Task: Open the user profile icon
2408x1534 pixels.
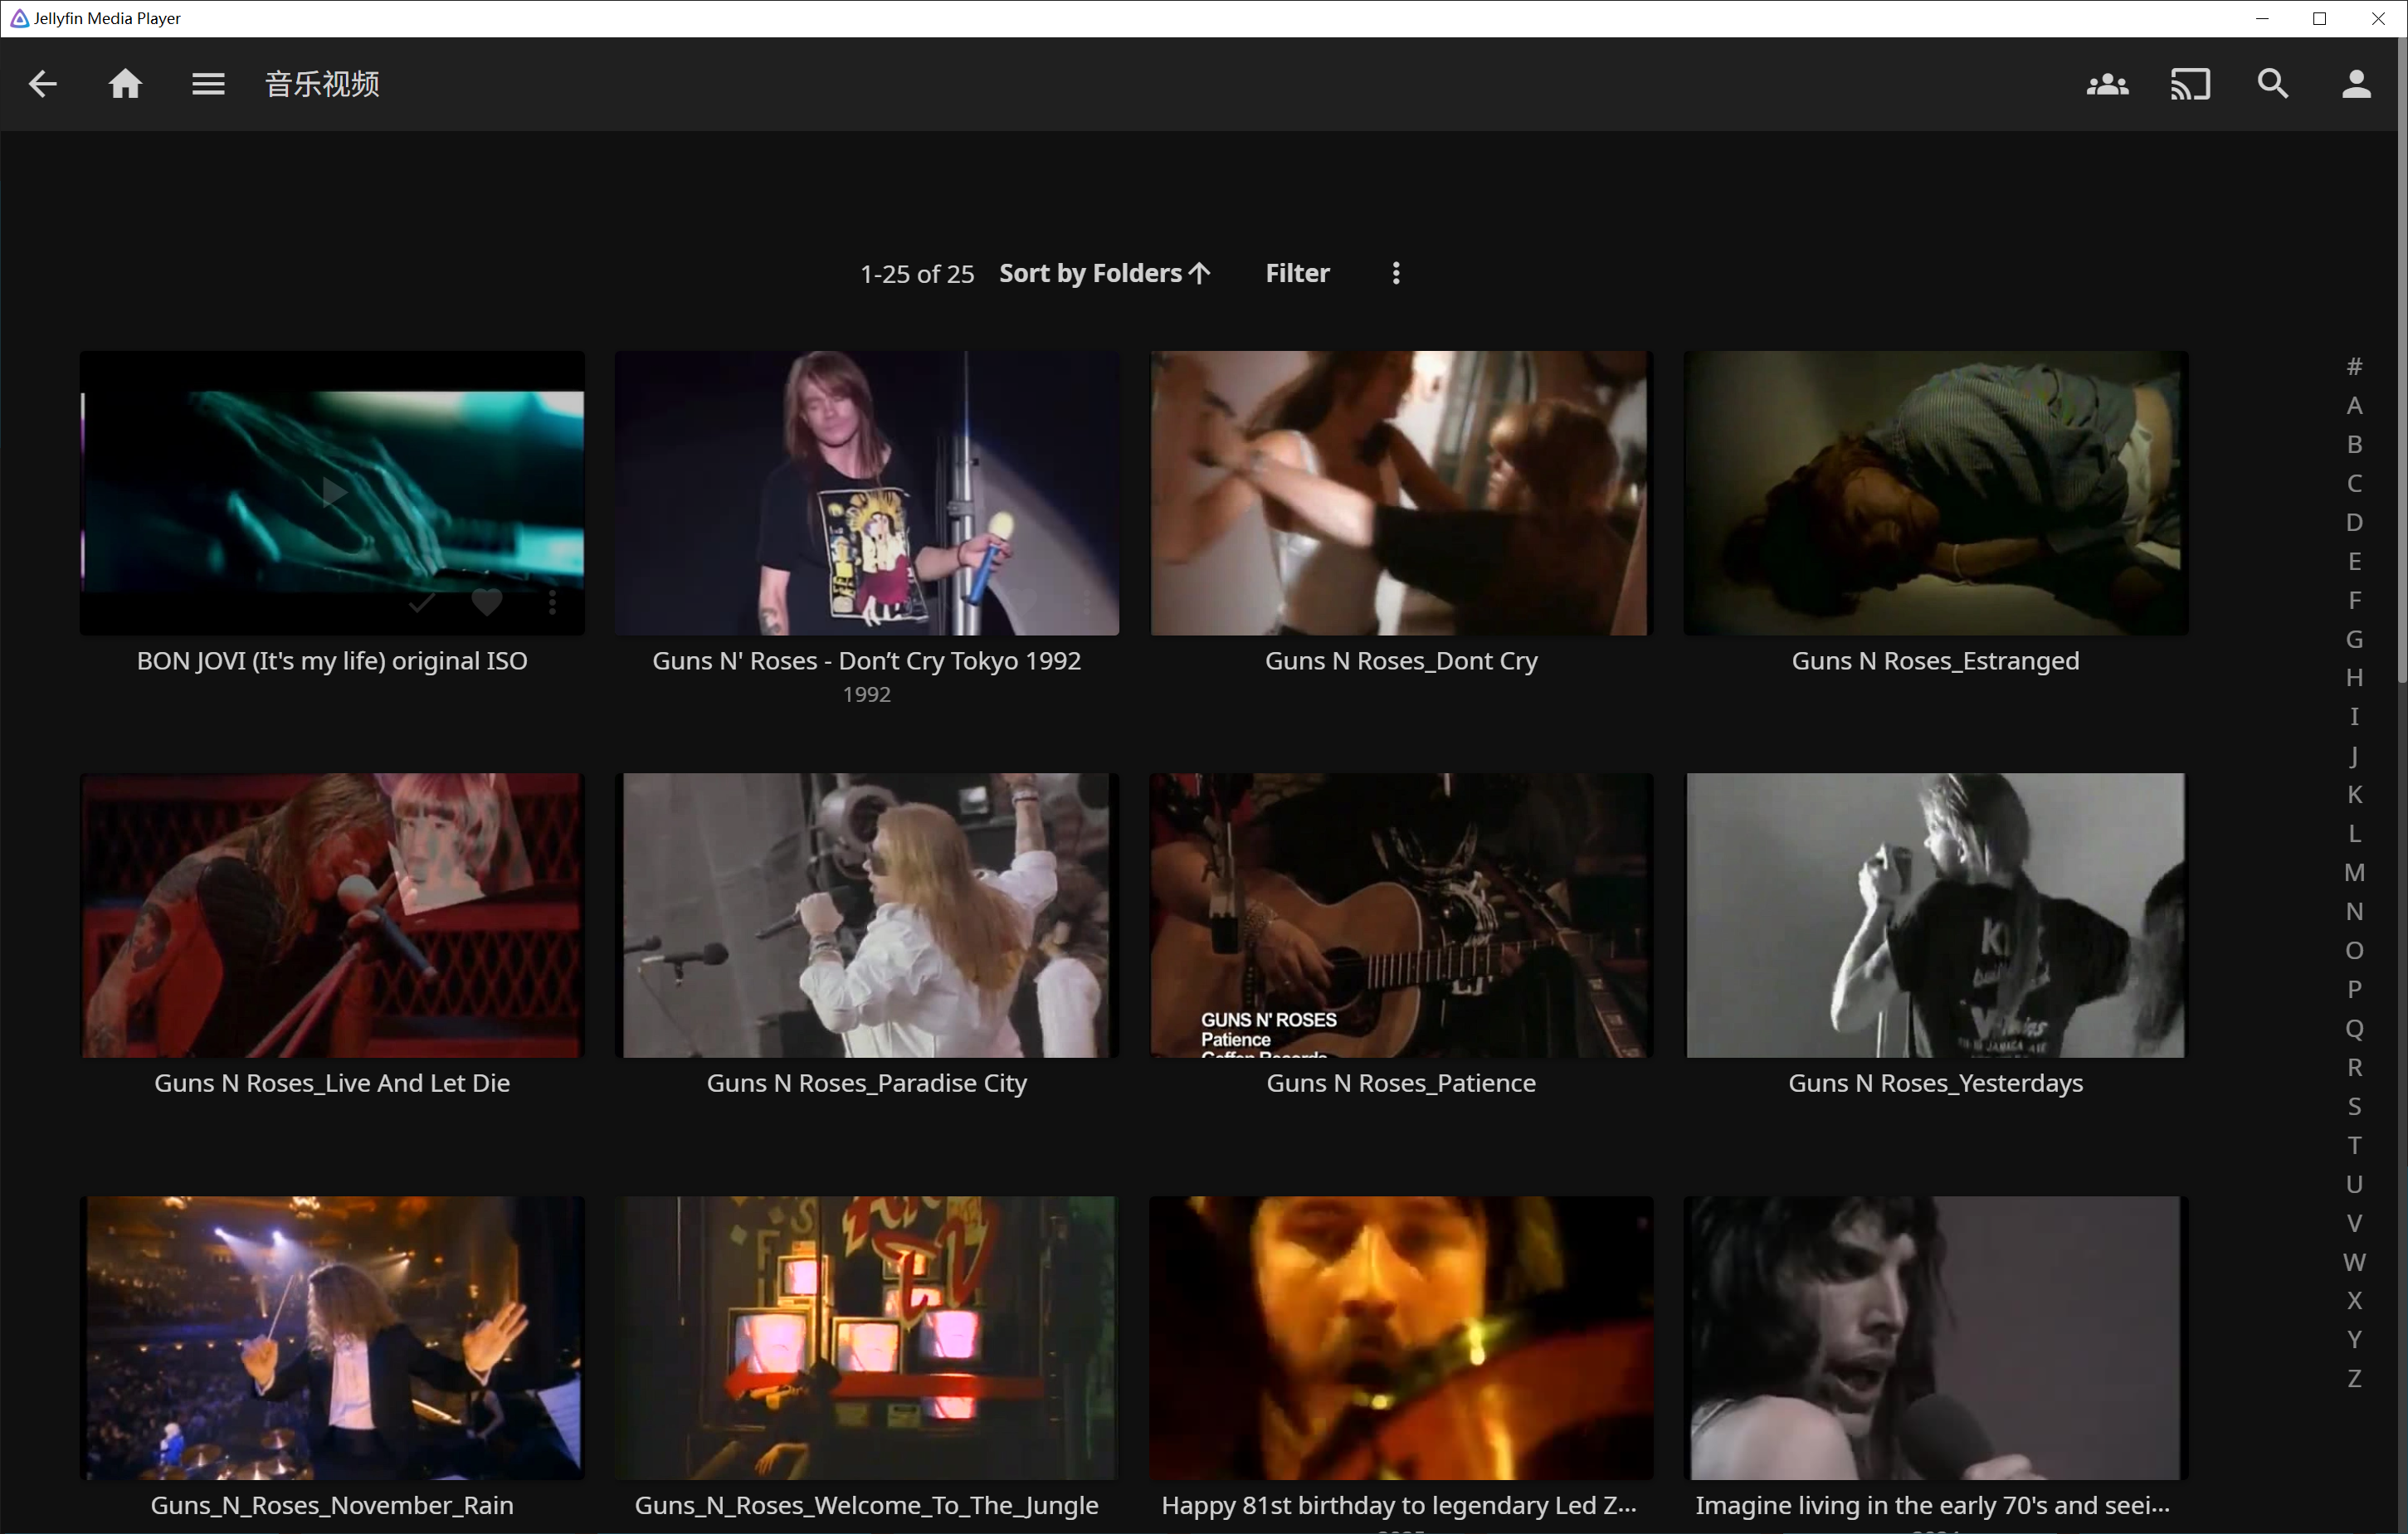Action: pos(2356,84)
